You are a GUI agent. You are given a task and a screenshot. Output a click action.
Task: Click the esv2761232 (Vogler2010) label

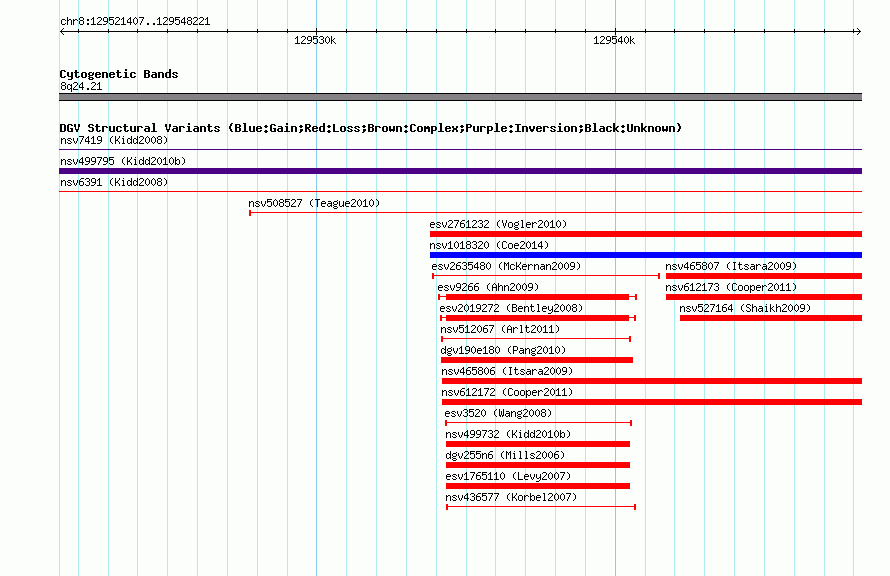pos(498,224)
